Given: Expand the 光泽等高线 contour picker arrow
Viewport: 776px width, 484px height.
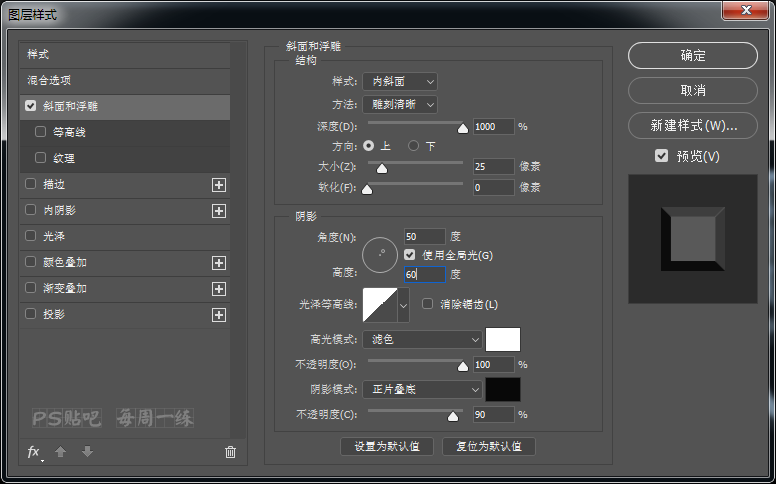Looking at the screenshot, I should pos(403,305).
